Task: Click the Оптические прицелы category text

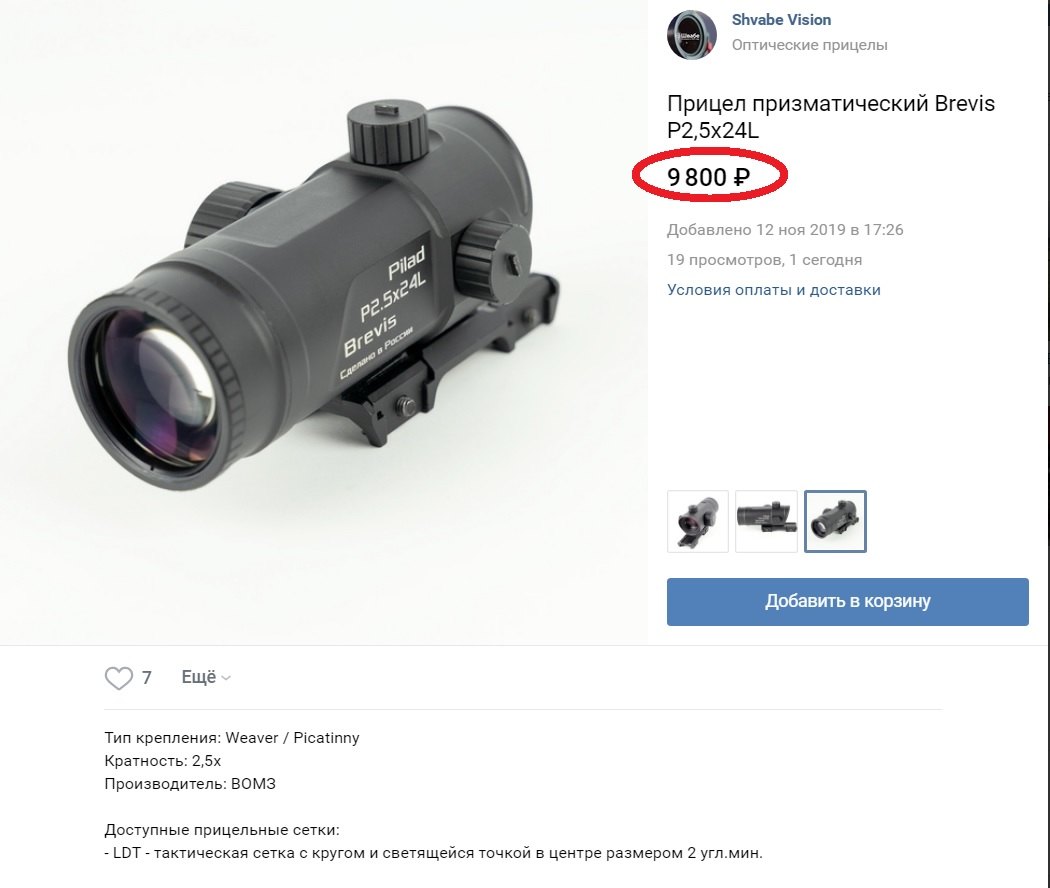Action: tap(809, 45)
